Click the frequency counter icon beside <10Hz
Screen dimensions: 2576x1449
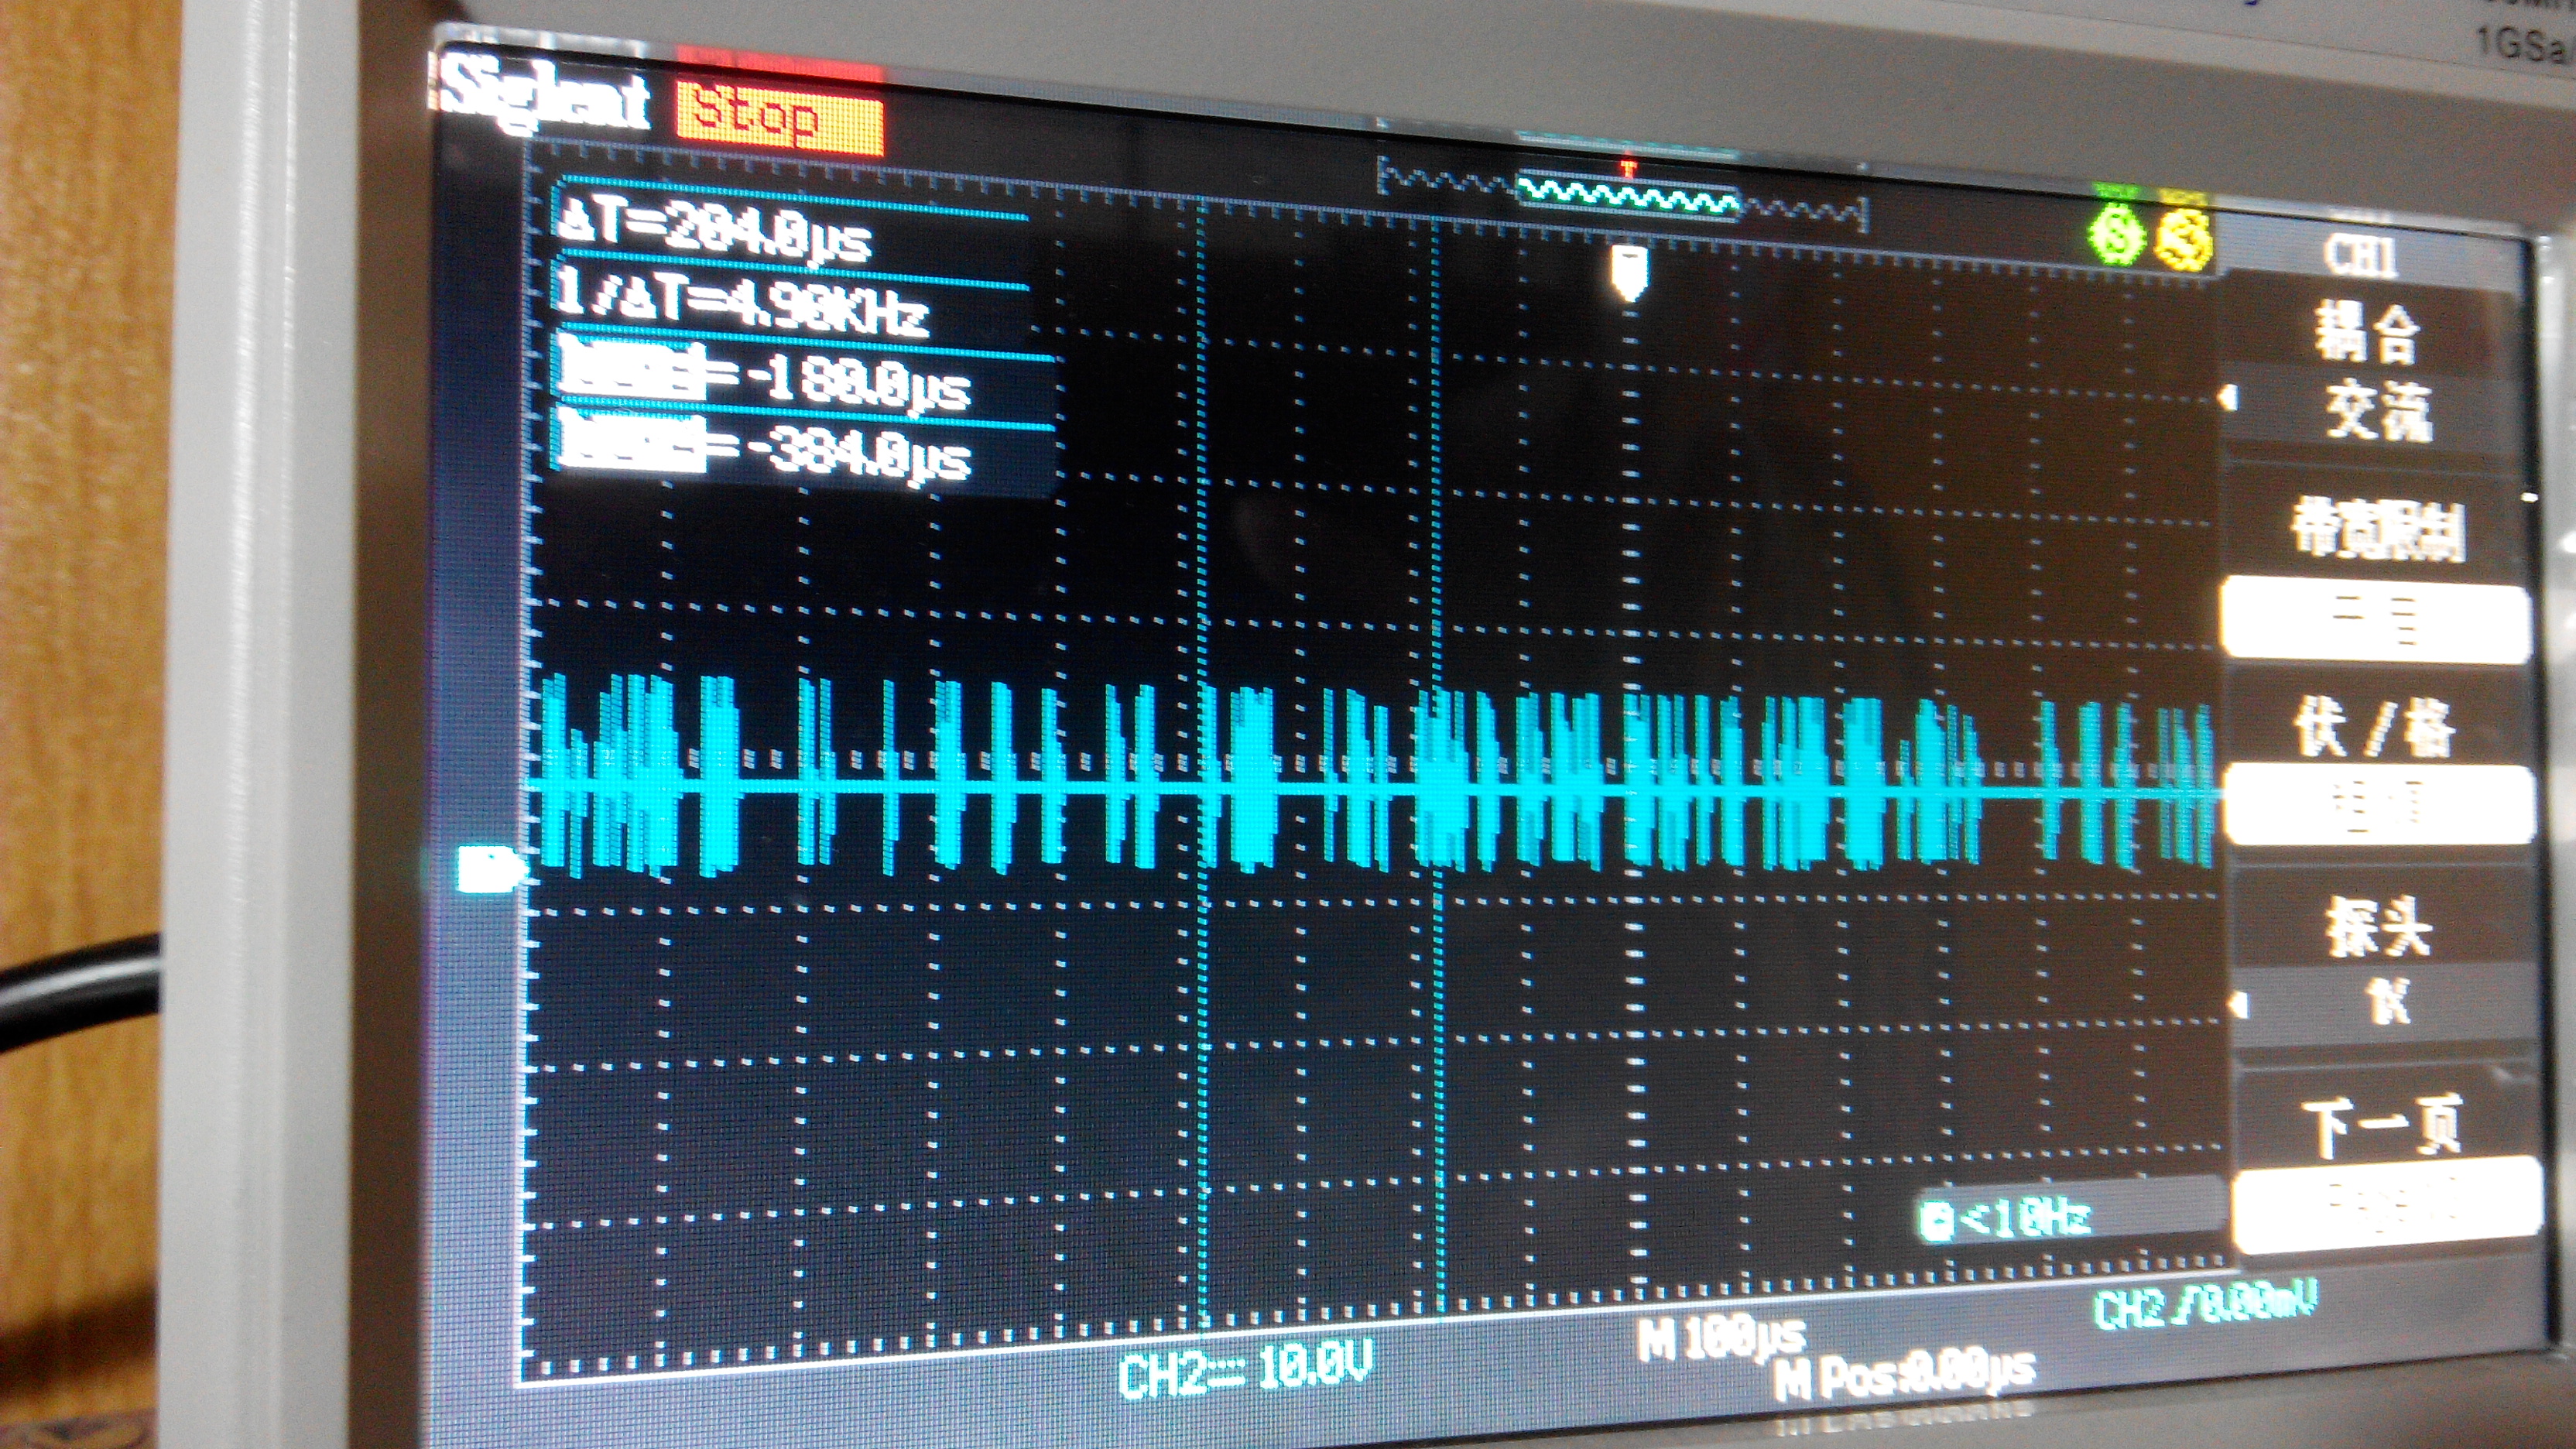(x=1937, y=1221)
